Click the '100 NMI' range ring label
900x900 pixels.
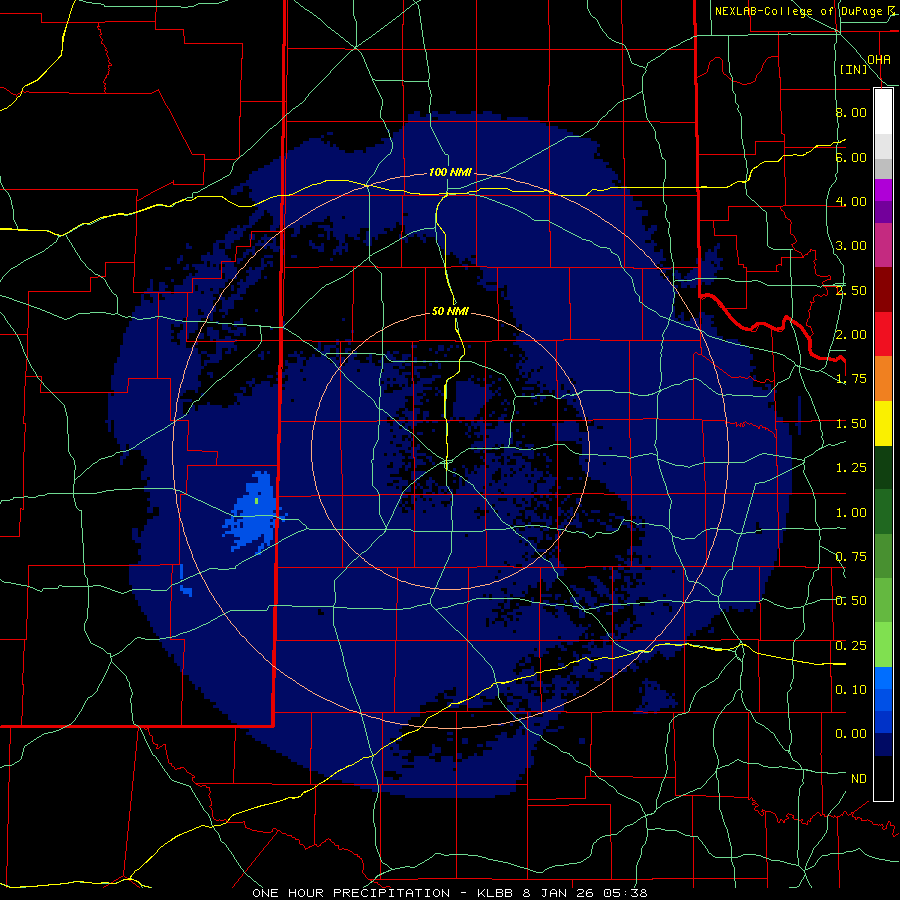click(450, 172)
